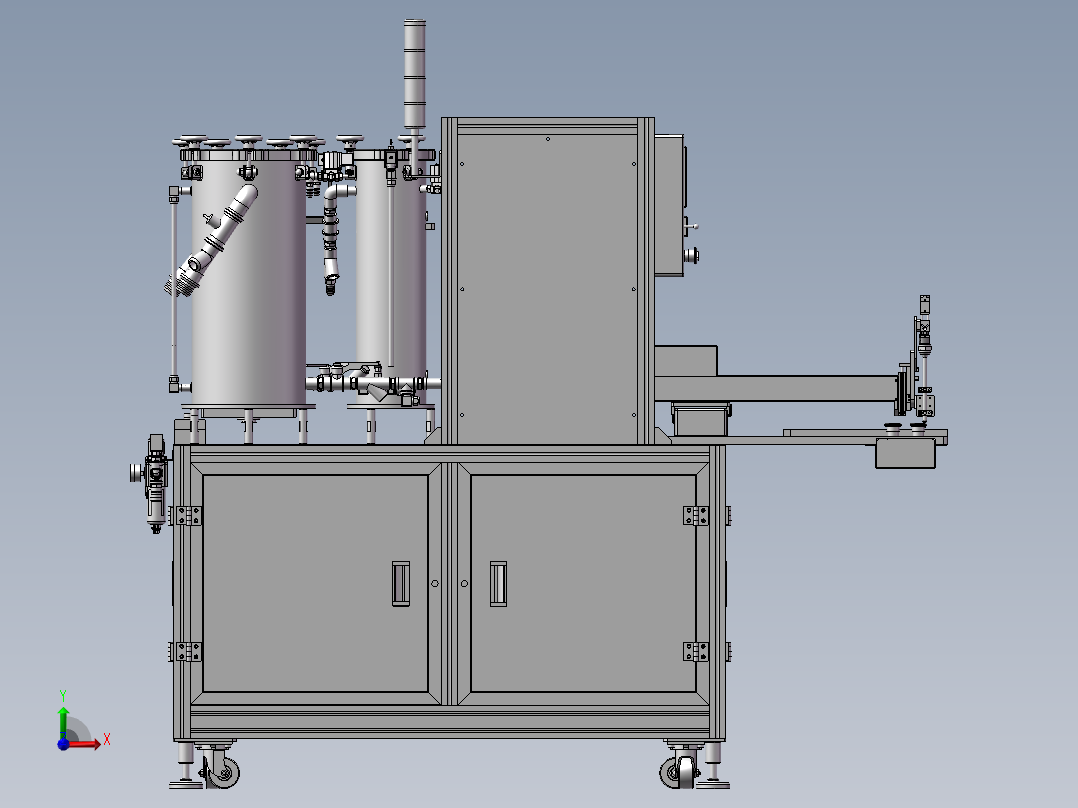Screen dimensions: 1078x808
Task: Click the red X axis arrow
Action: tap(95, 742)
